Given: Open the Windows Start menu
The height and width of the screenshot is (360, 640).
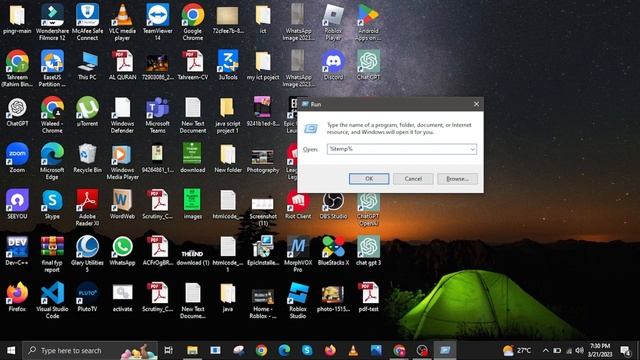Looking at the screenshot, I should 11,350.
